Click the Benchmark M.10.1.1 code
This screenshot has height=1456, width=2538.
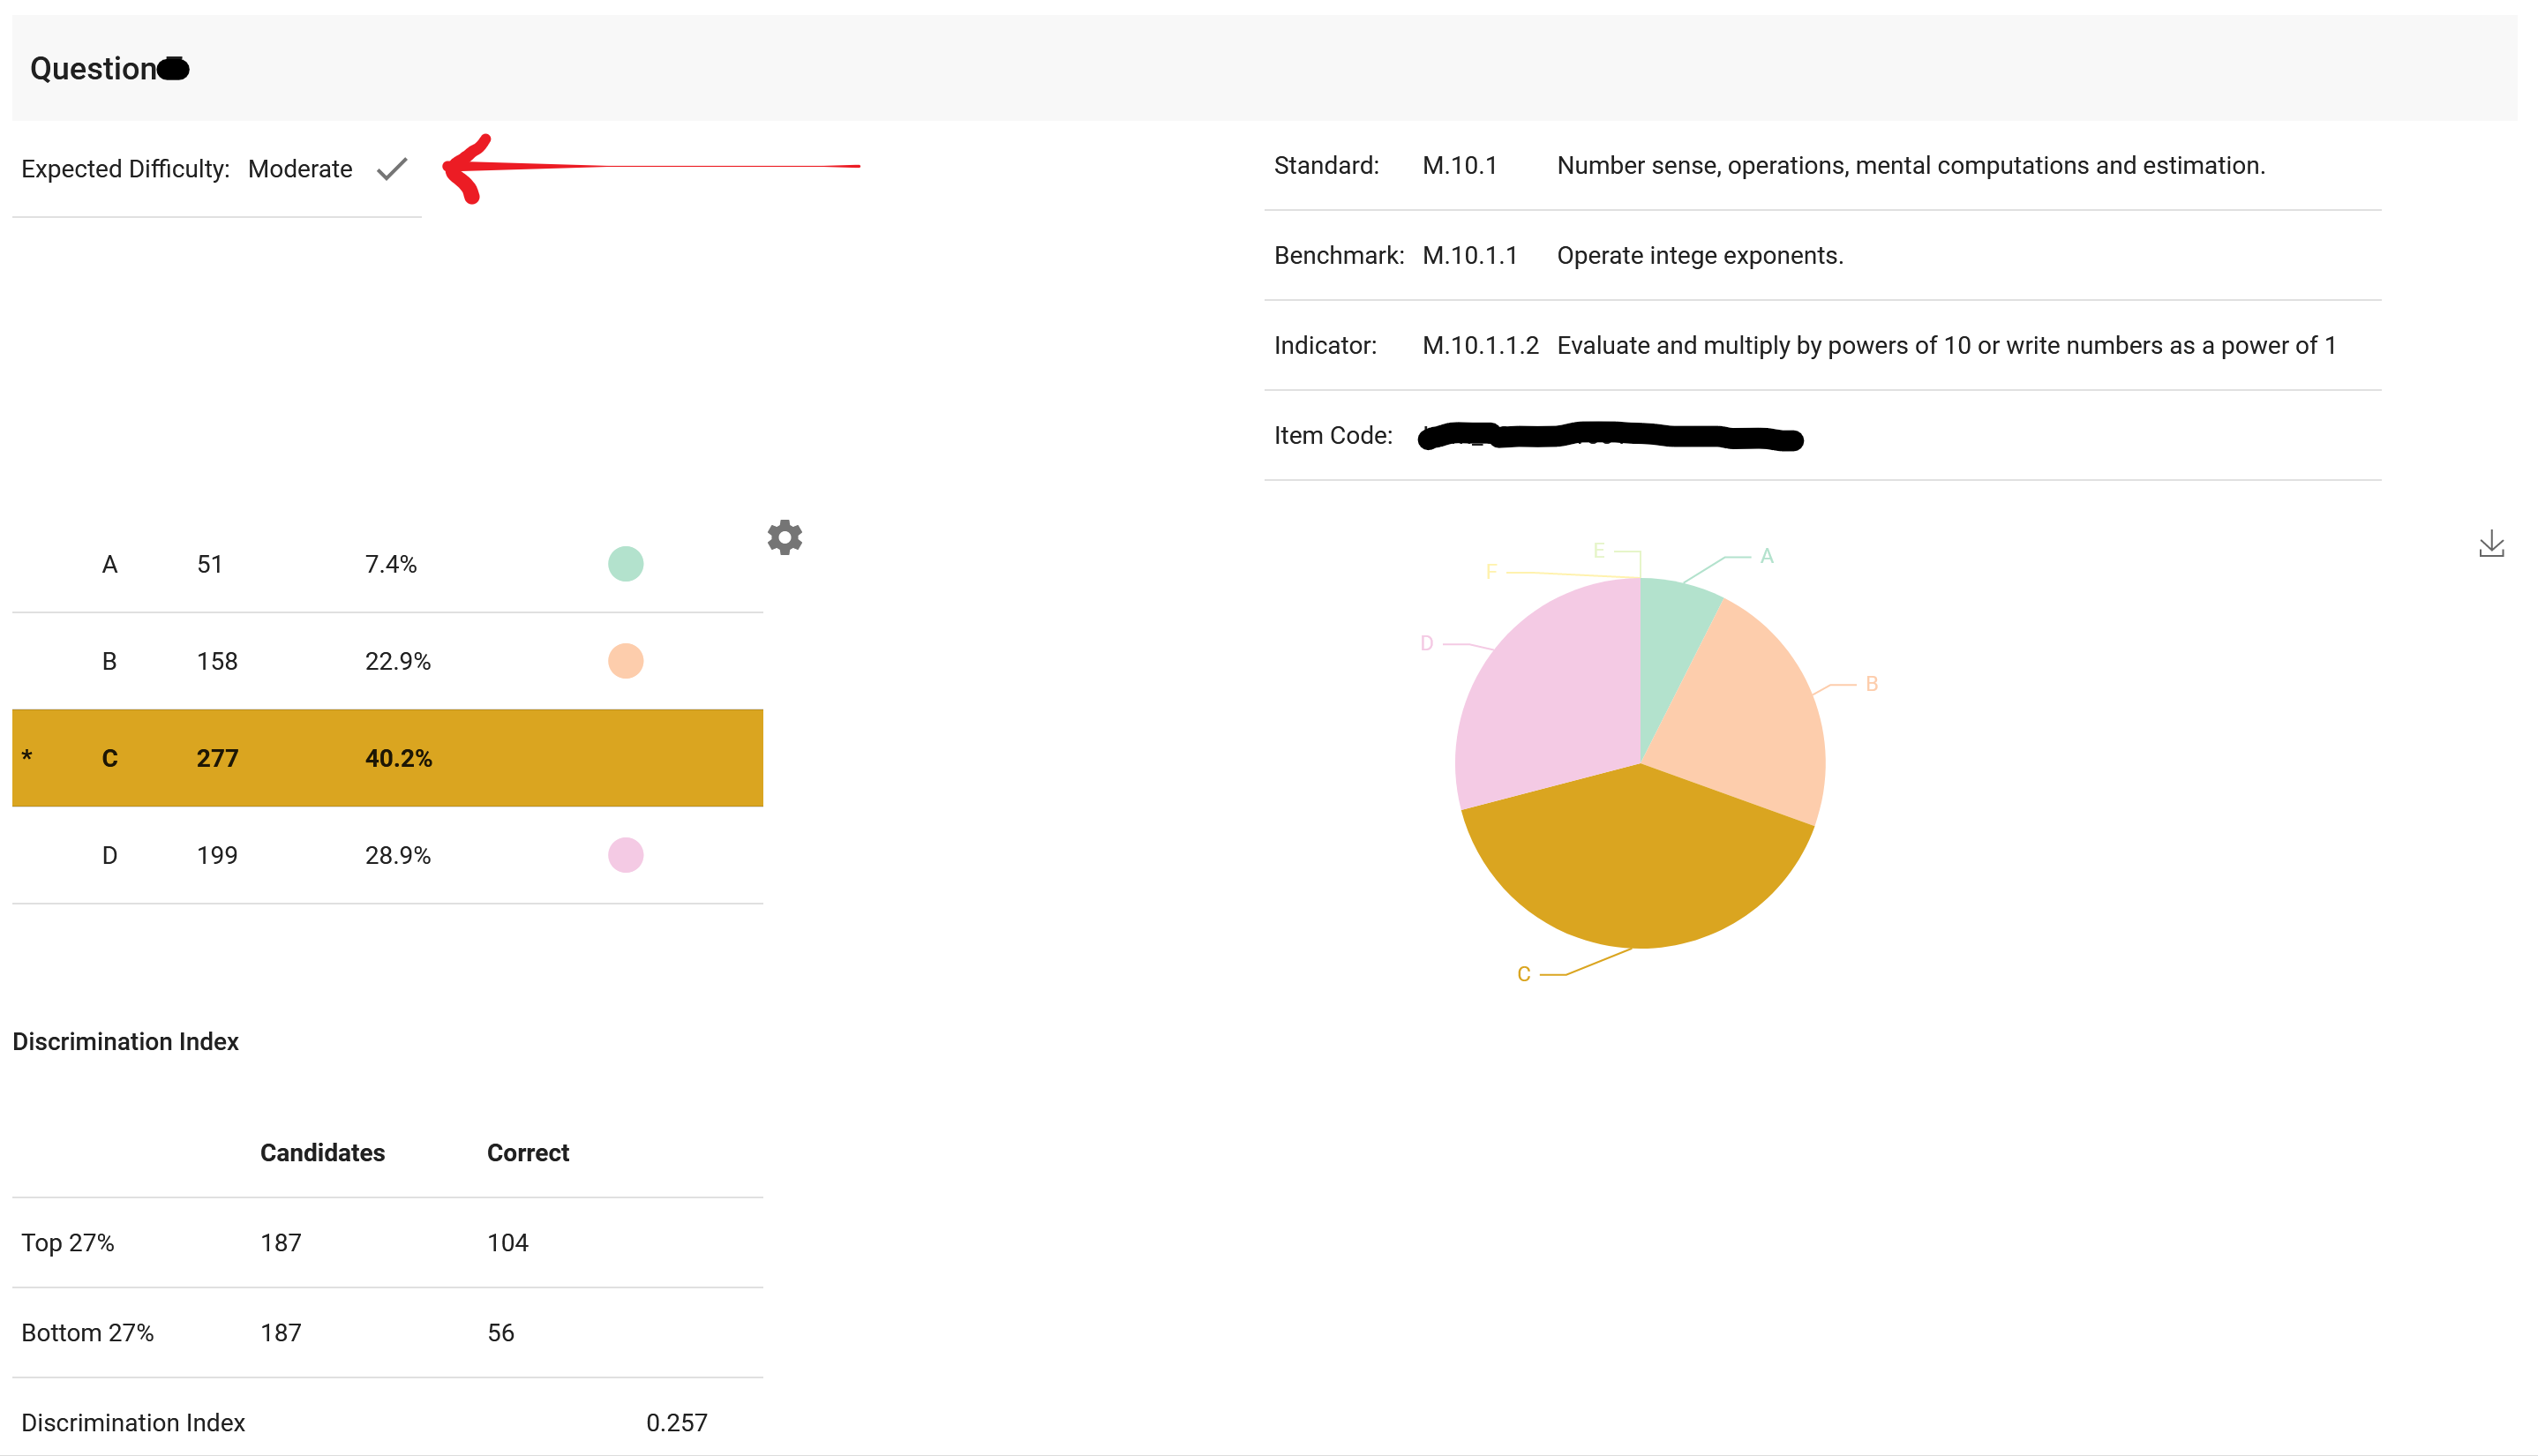point(1469,256)
